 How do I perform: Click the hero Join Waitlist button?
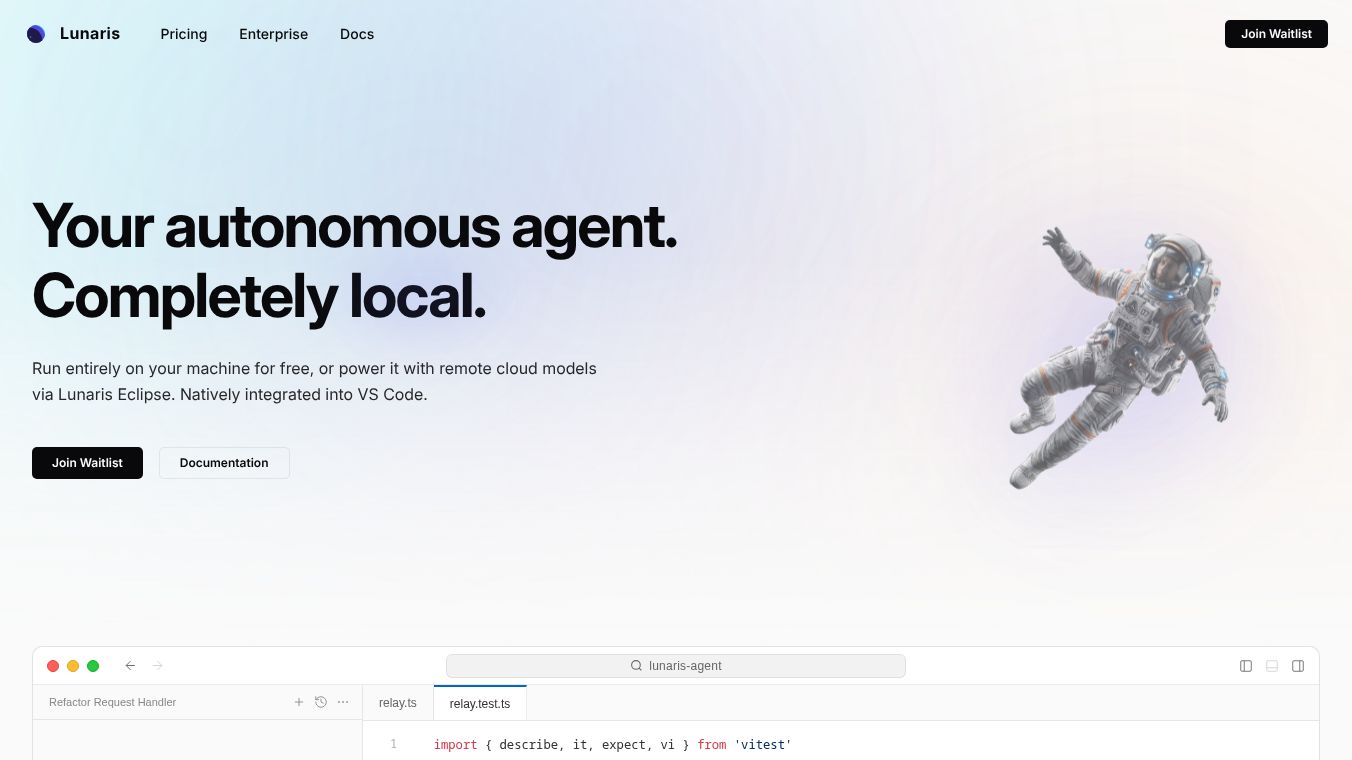click(87, 463)
